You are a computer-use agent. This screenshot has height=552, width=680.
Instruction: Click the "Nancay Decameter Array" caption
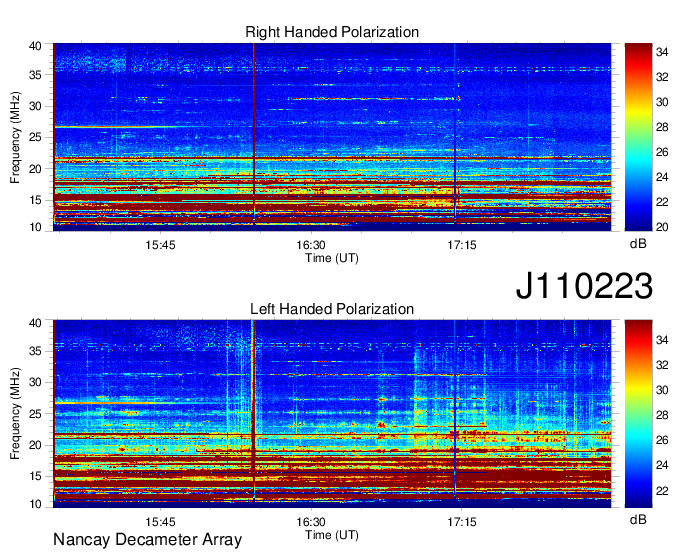tap(147, 540)
